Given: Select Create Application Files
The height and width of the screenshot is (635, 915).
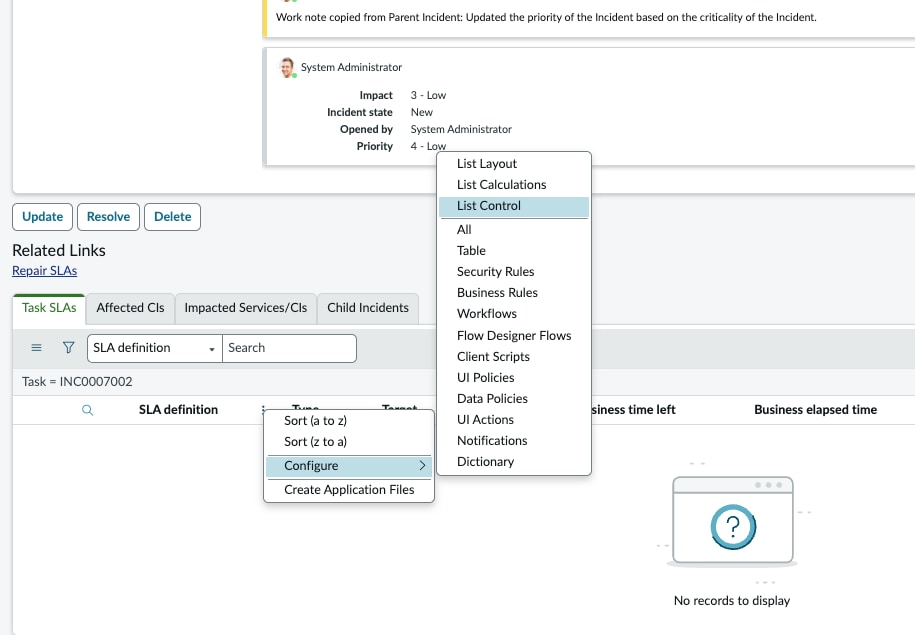Looking at the screenshot, I should pyautogui.click(x=349, y=490).
